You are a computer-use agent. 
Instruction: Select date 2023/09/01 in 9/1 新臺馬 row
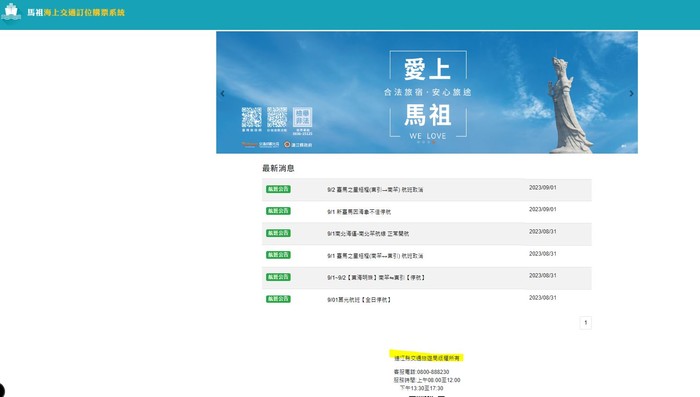pyautogui.click(x=542, y=209)
